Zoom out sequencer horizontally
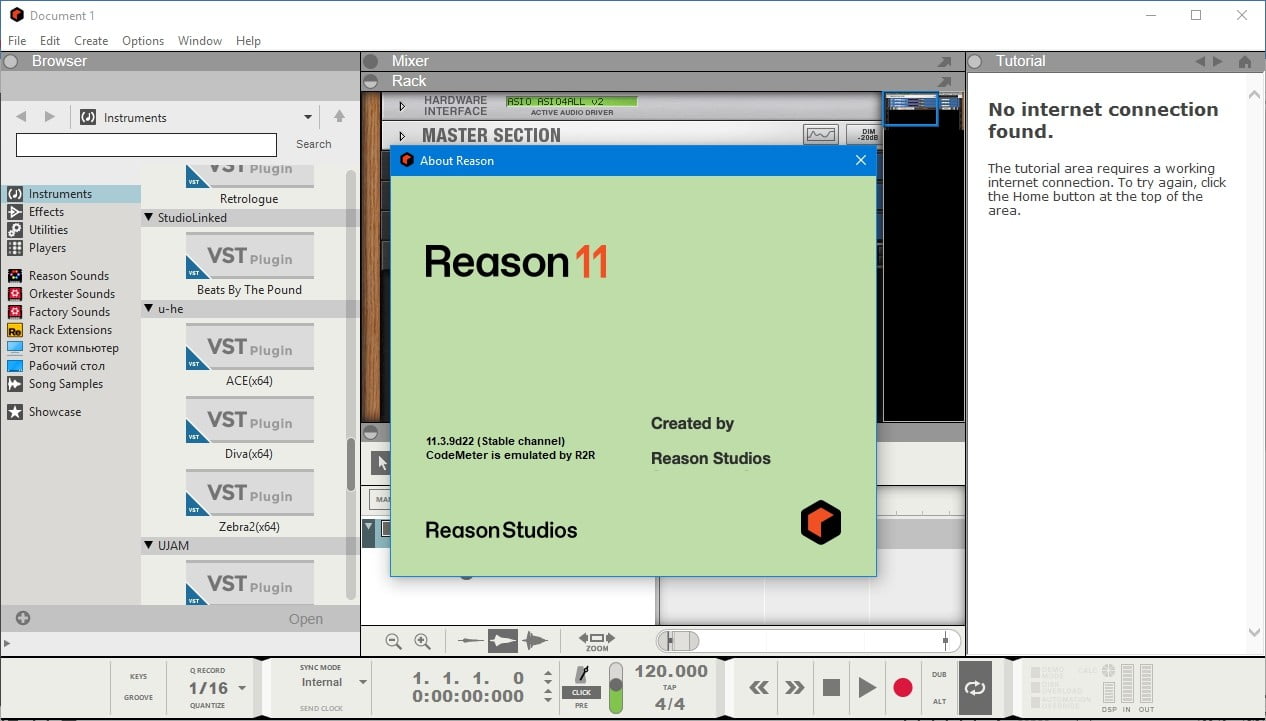The height and width of the screenshot is (721, 1266). (393, 641)
